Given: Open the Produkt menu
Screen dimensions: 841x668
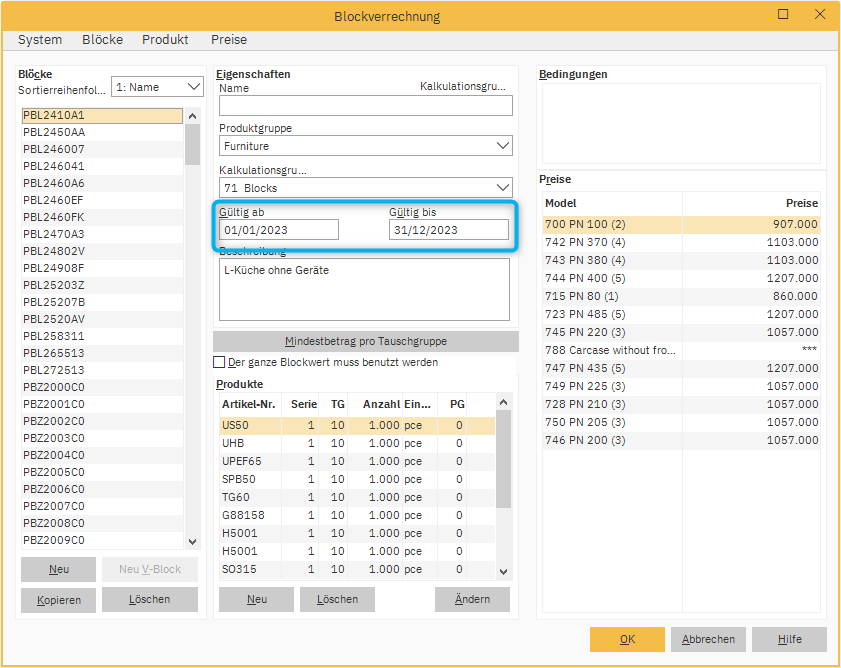Looking at the screenshot, I should tap(165, 40).
